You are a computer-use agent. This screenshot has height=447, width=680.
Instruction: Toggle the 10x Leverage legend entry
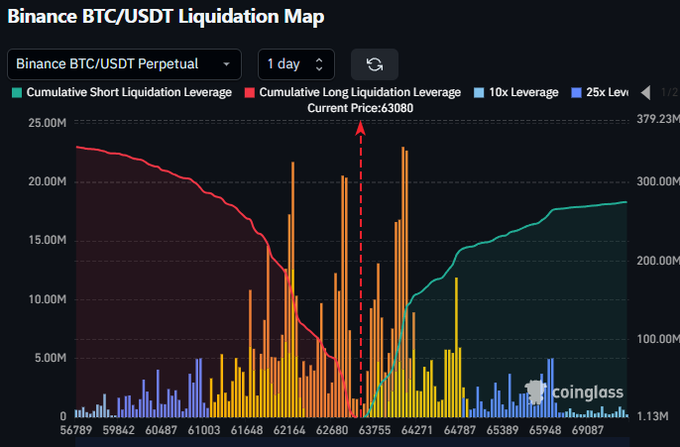[516, 92]
